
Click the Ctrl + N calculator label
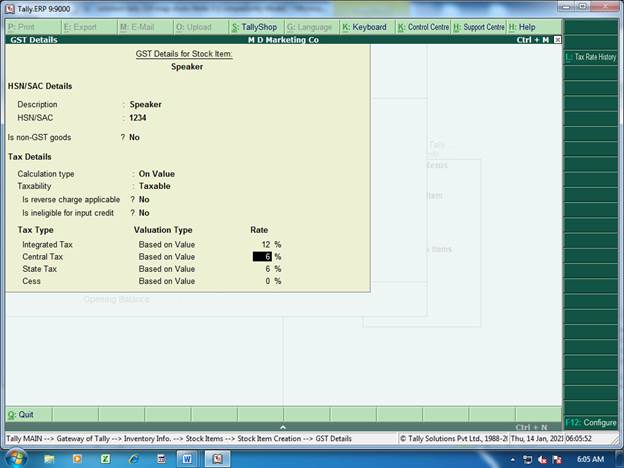coord(531,427)
